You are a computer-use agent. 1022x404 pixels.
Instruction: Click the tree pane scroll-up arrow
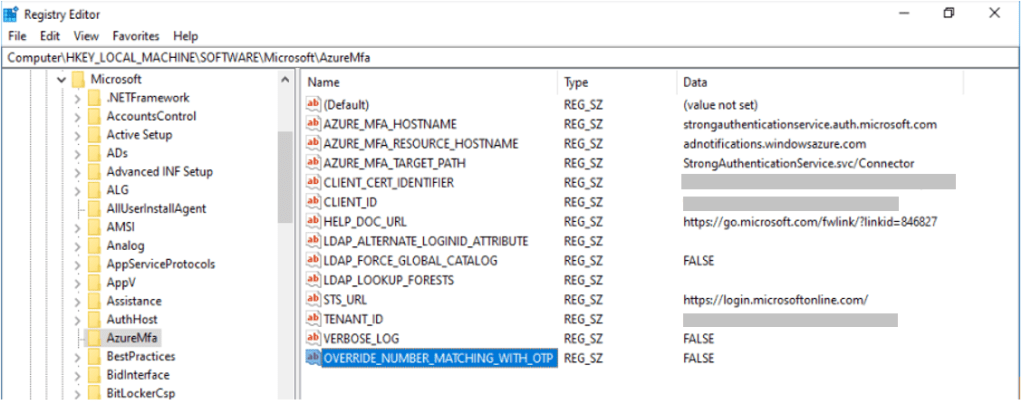[285, 79]
